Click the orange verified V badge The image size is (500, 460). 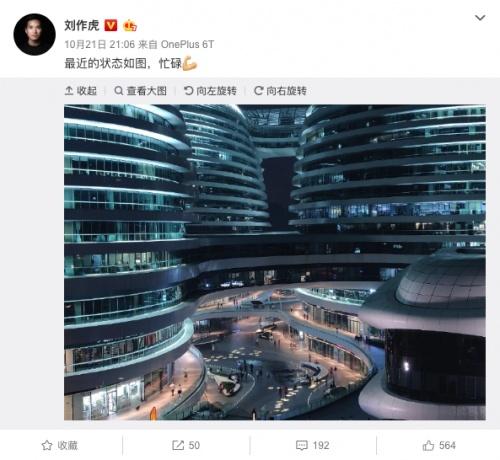click(x=111, y=25)
